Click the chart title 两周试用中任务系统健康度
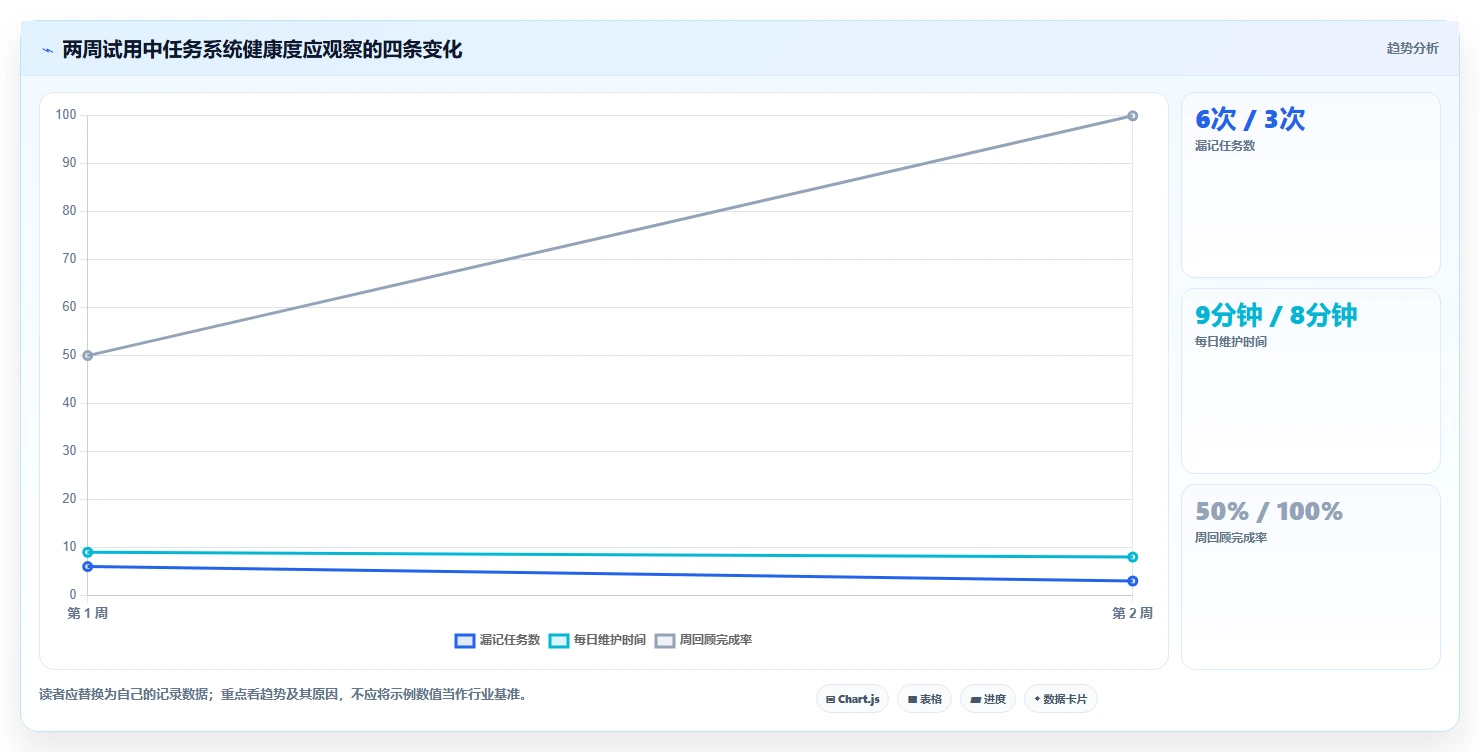Image resolution: width=1480 pixels, height=752 pixels. [x=262, y=50]
